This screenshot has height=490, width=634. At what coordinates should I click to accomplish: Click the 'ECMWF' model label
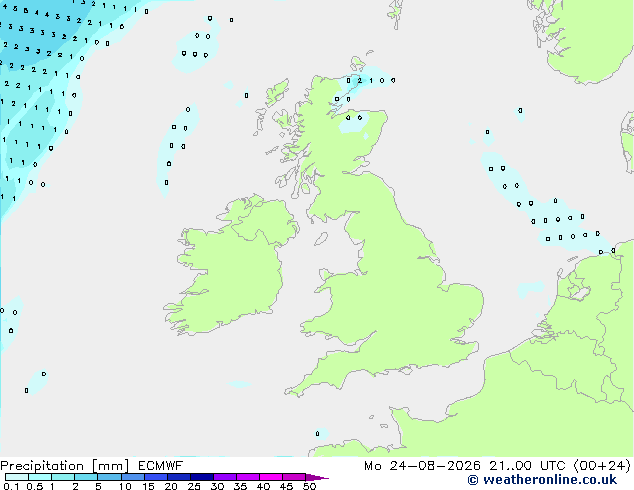click(161, 466)
